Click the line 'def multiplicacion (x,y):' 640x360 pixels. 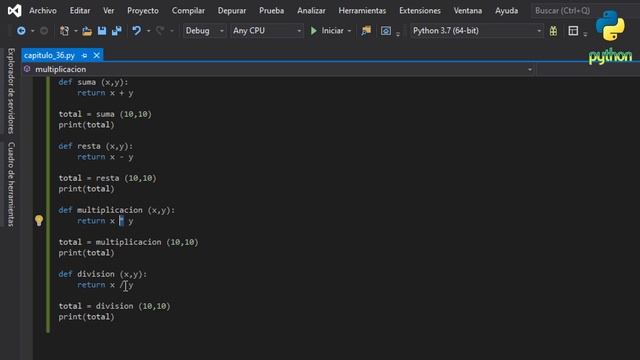click(116, 210)
